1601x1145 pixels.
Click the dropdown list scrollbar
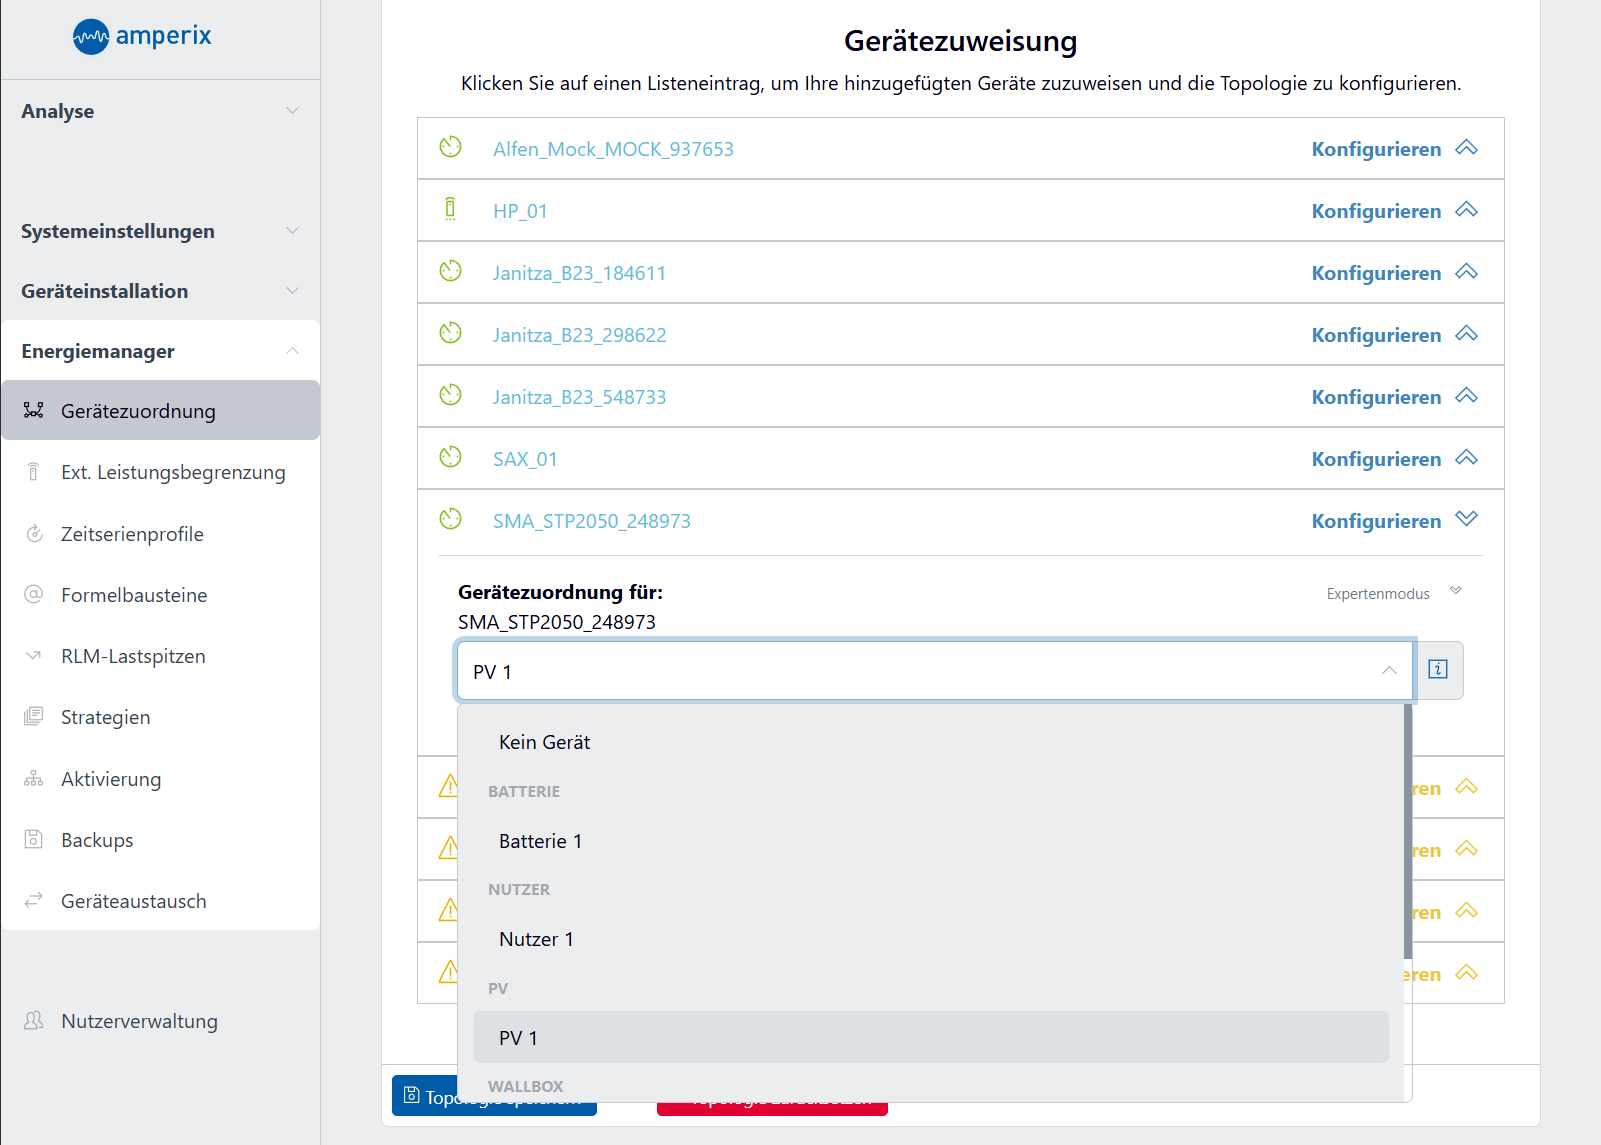click(1408, 830)
